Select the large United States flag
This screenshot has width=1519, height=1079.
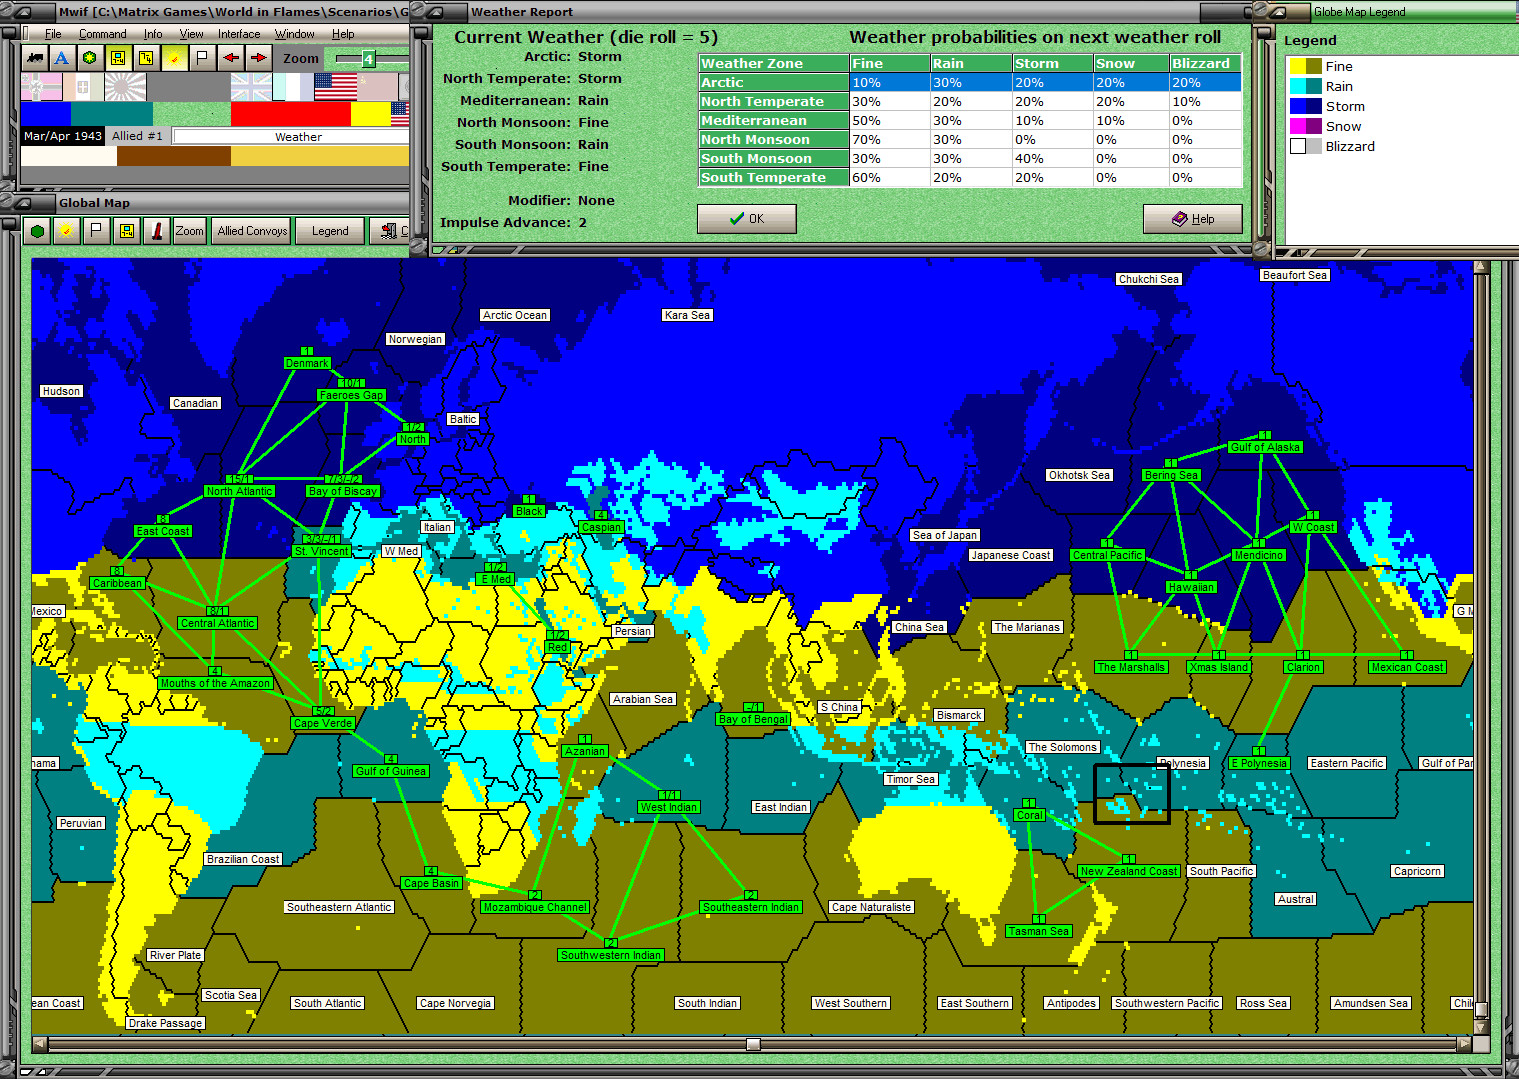tap(336, 87)
